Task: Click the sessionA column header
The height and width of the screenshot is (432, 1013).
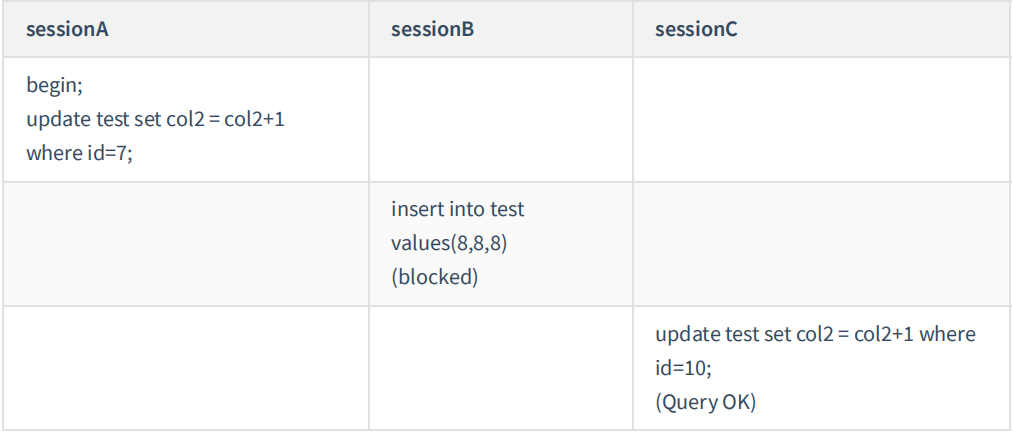Action: coord(67,30)
